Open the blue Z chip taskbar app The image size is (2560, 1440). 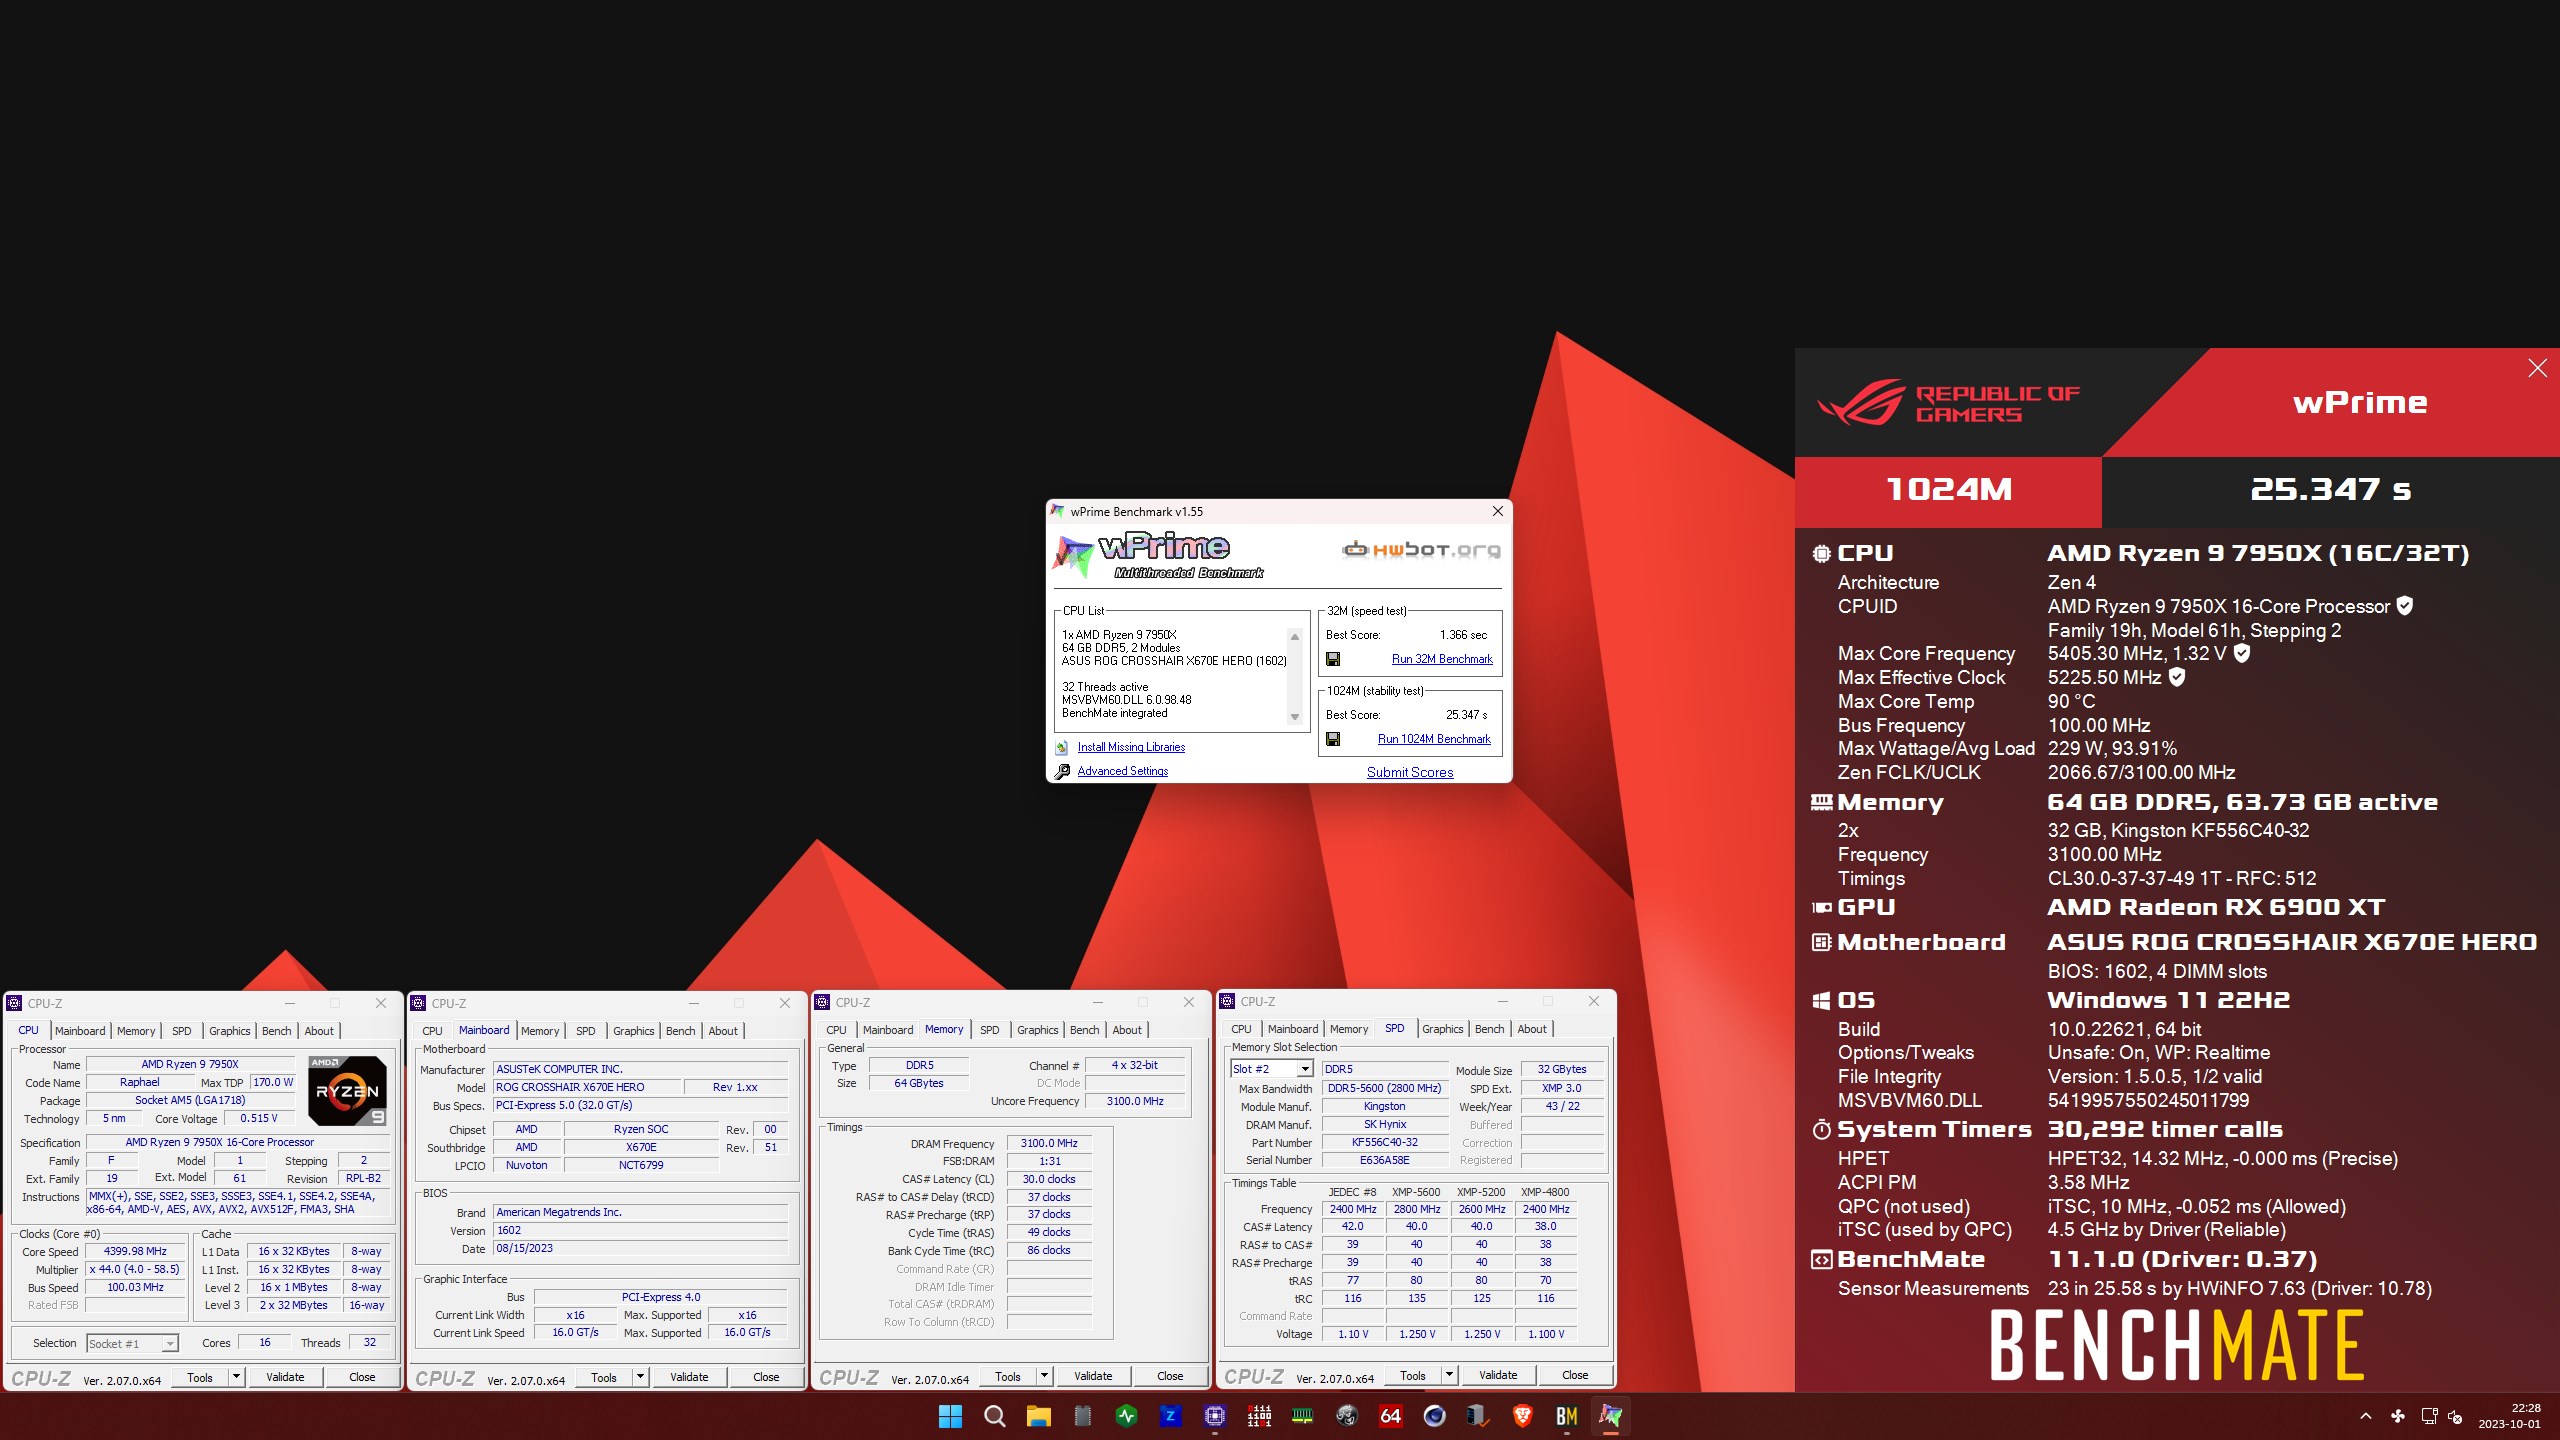pos(1170,1416)
